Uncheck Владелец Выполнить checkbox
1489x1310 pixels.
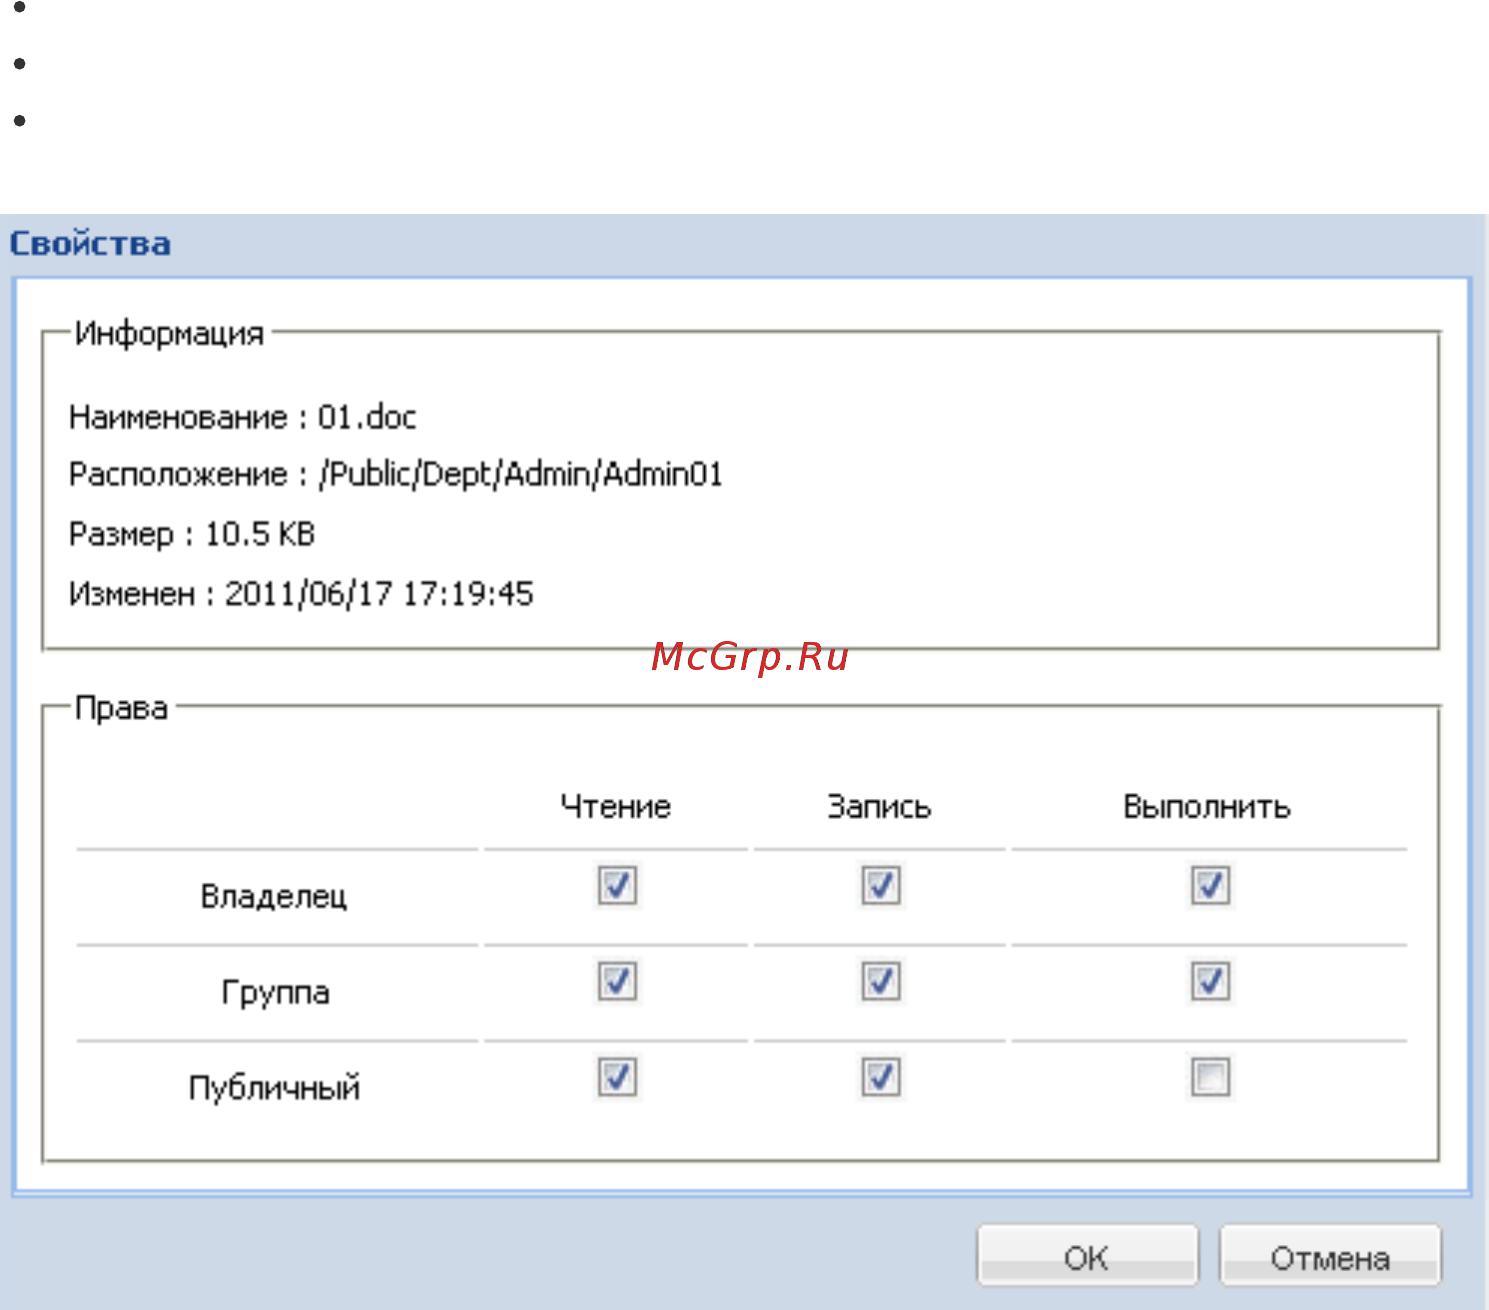[1210, 885]
